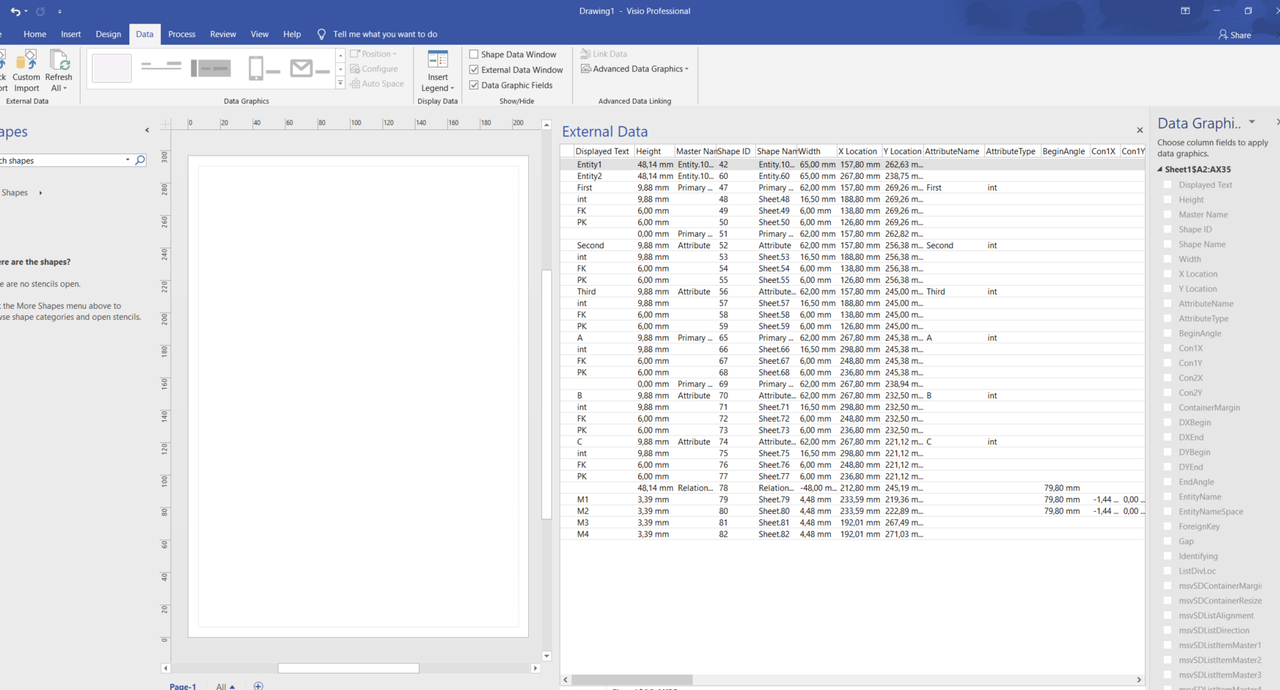Open the Home ribbon tab
The image size is (1280, 690).
[35, 34]
